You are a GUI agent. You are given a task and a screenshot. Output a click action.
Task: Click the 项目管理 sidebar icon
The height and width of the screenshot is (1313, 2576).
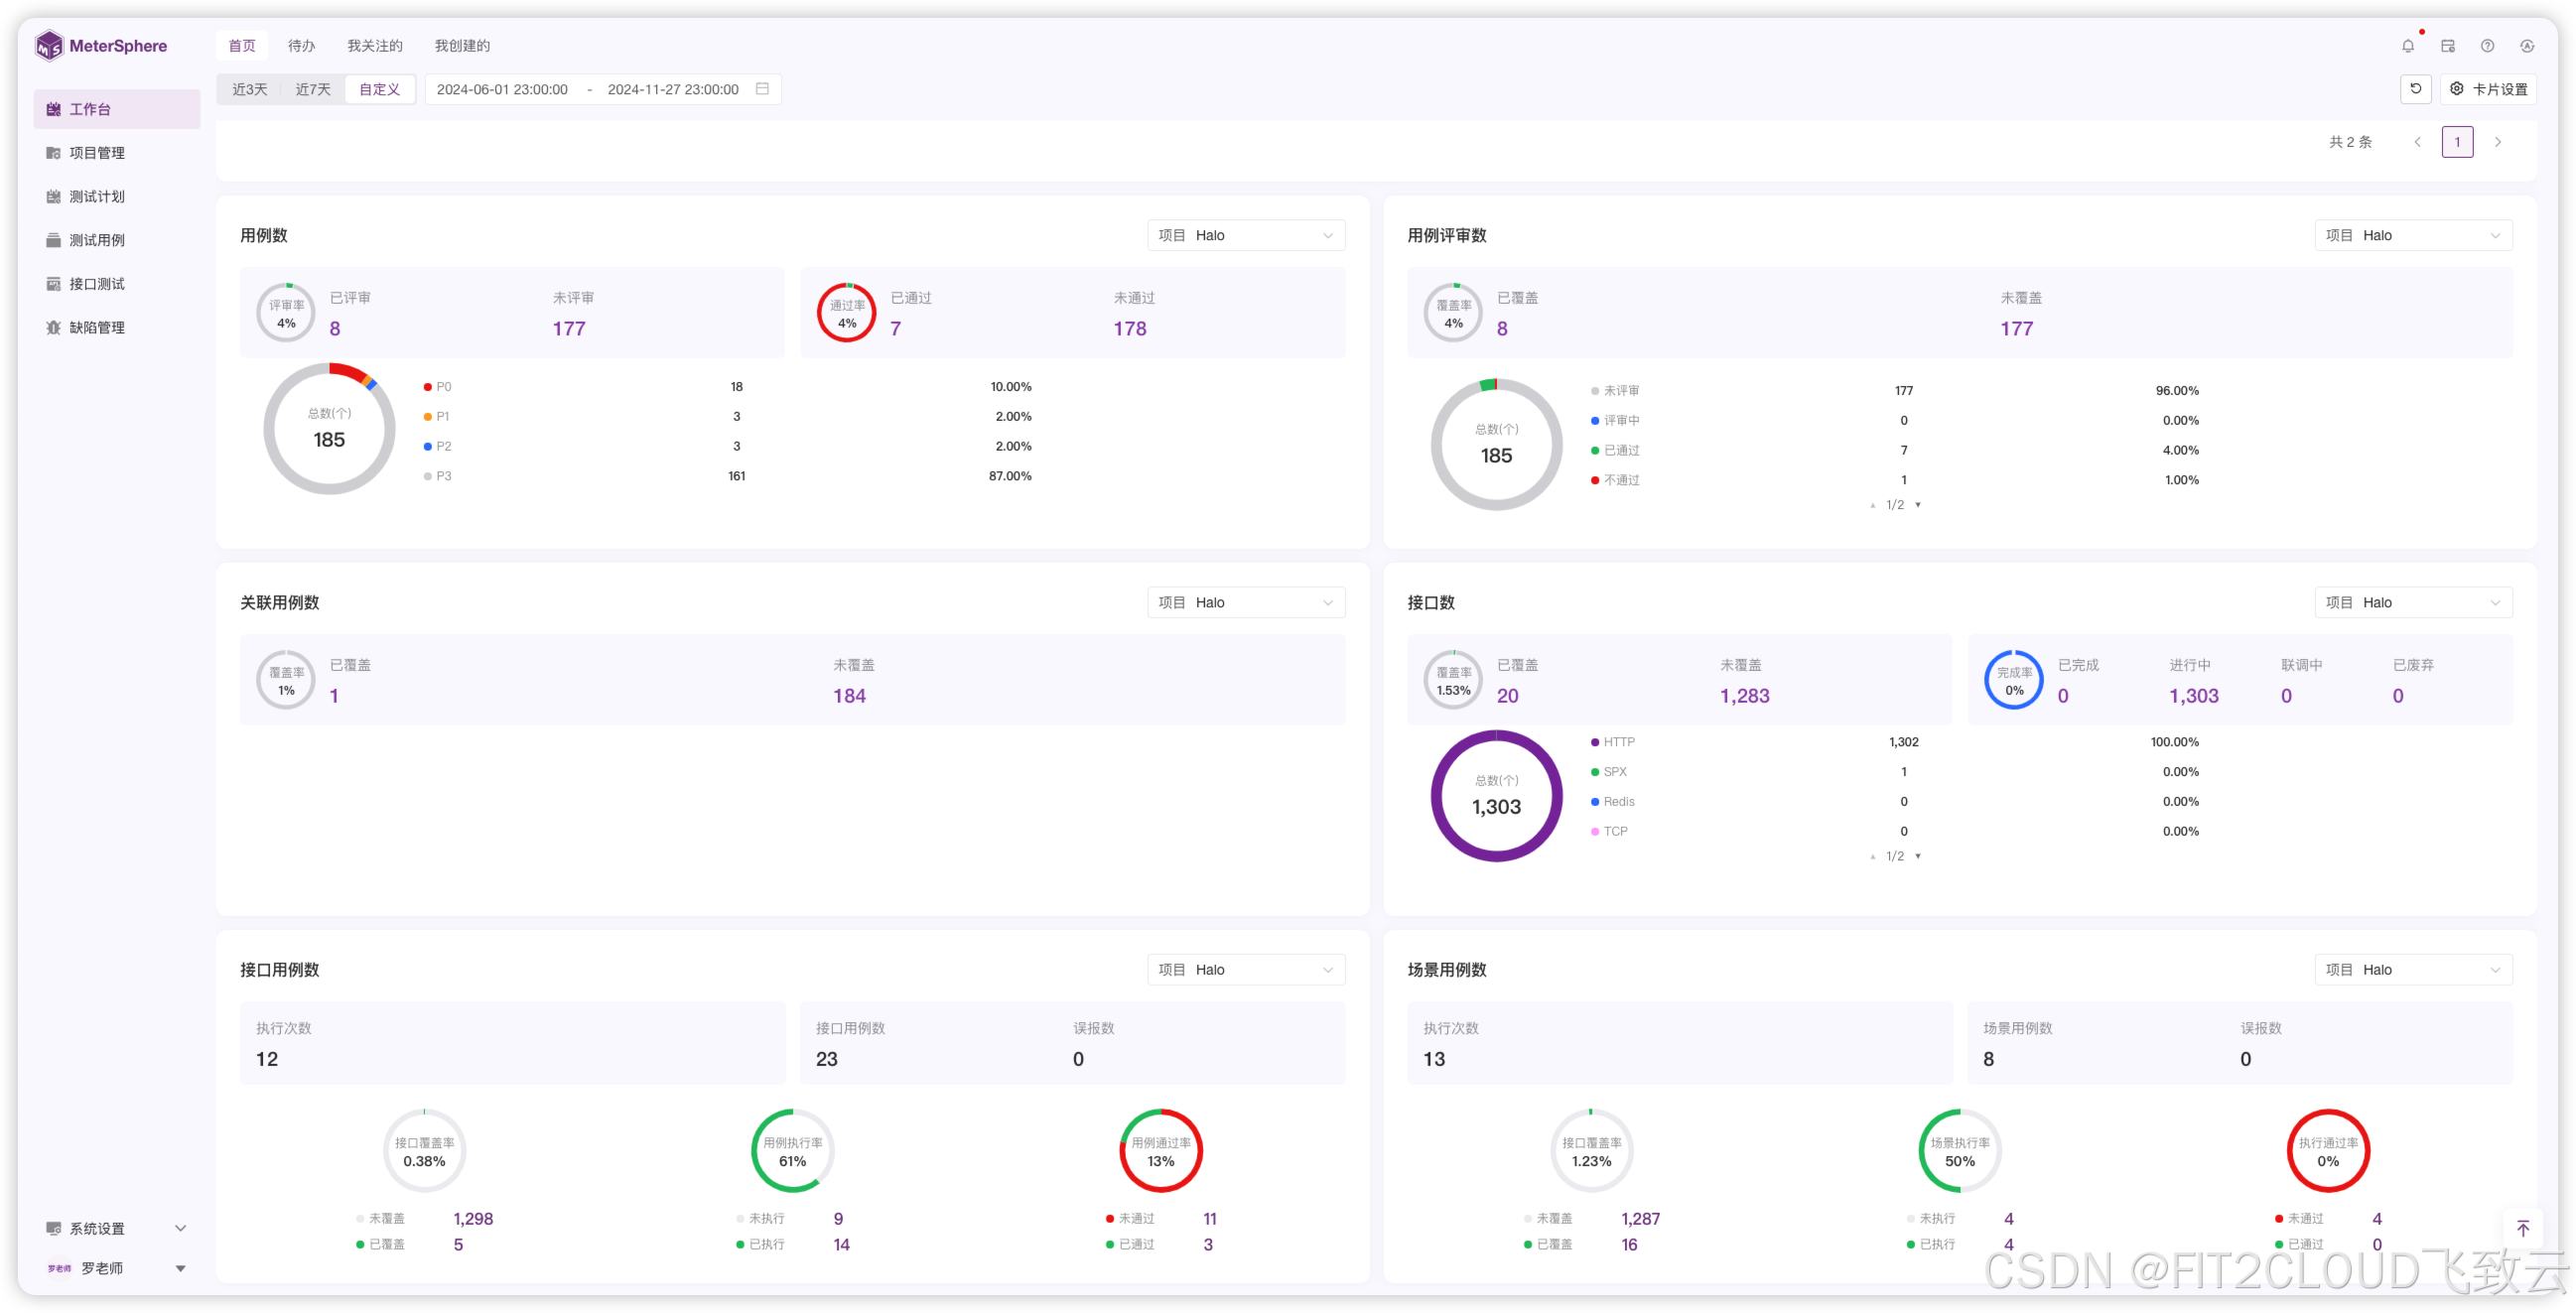[x=53, y=153]
